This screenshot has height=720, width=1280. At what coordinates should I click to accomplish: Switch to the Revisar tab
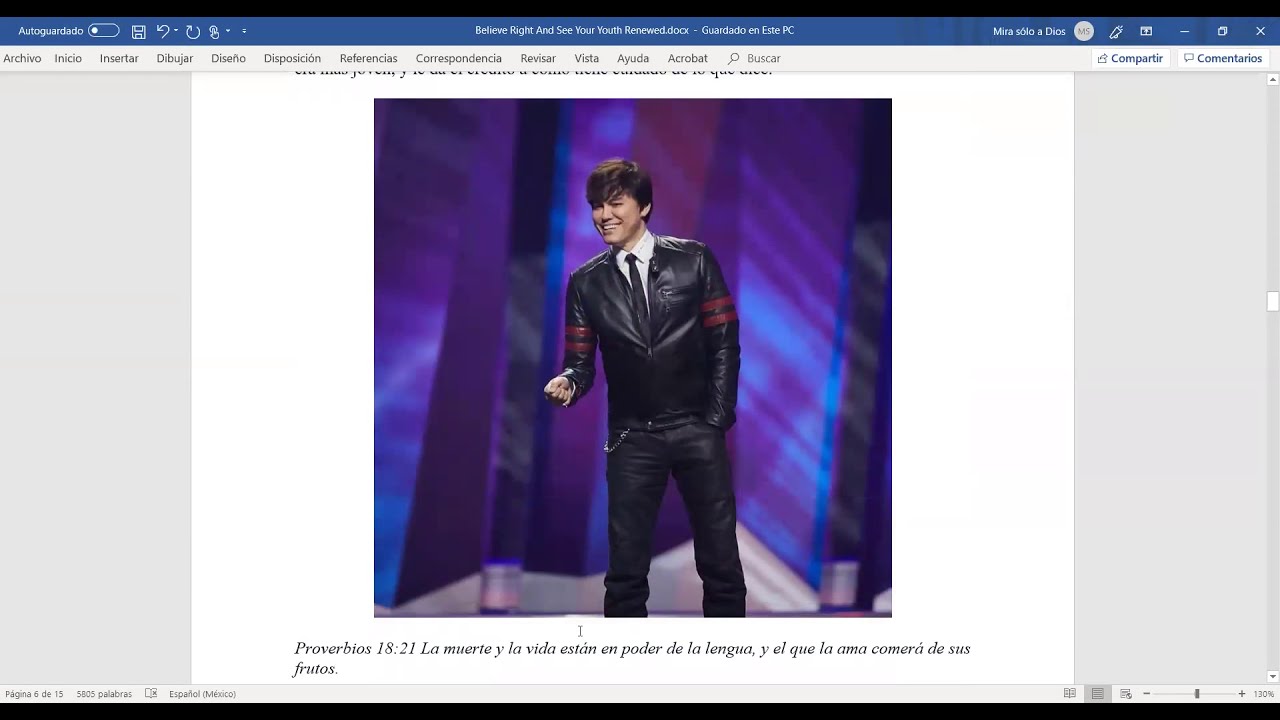pyautogui.click(x=538, y=58)
